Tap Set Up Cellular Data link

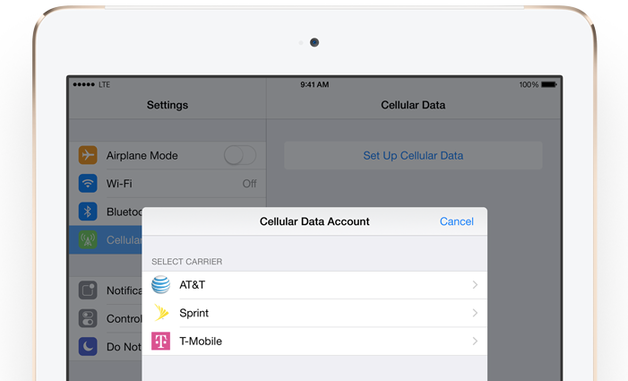[413, 155]
